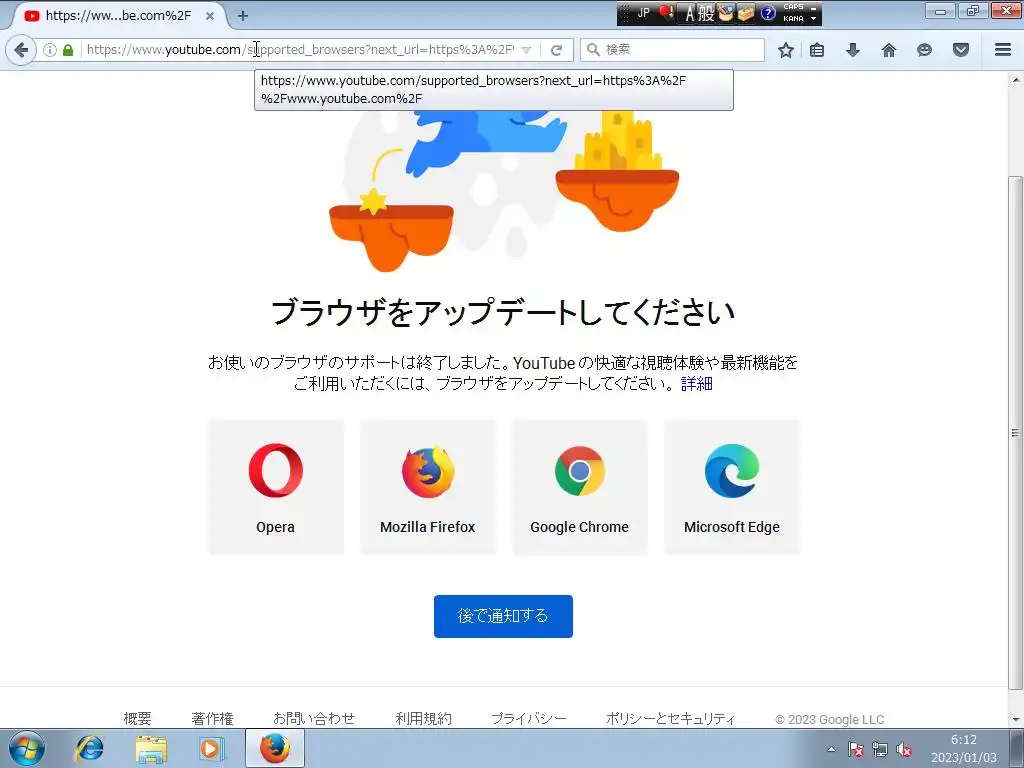Open the Action Center flag tray icon

(856, 749)
